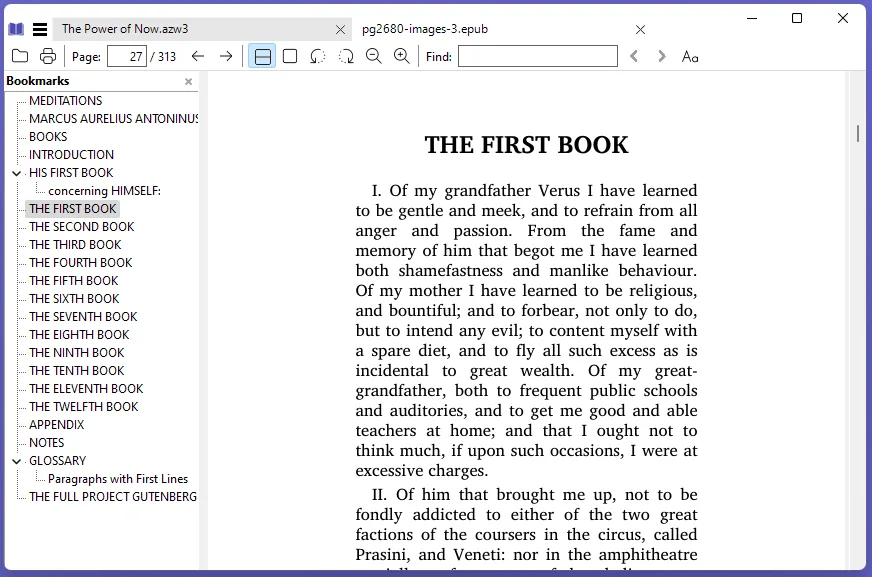Open the INTRODUCTION bookmark
872x577 pixels.
click(71, 155)
